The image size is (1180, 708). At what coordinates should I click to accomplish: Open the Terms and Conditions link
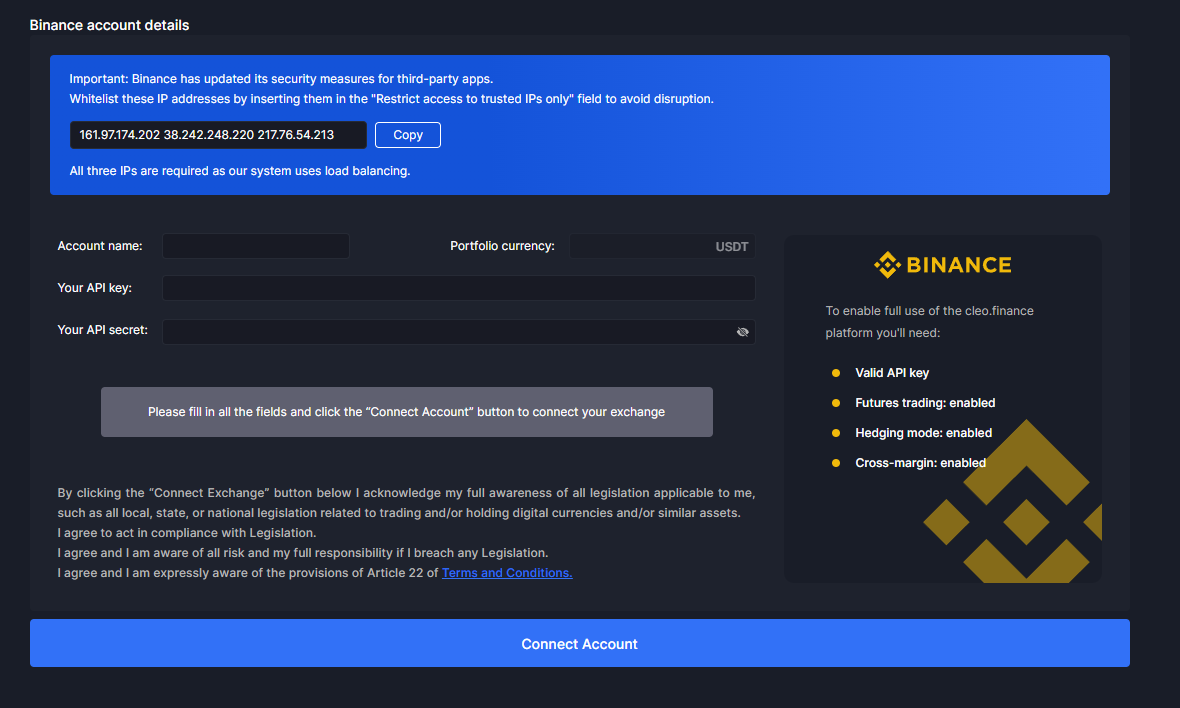[506, 573]
